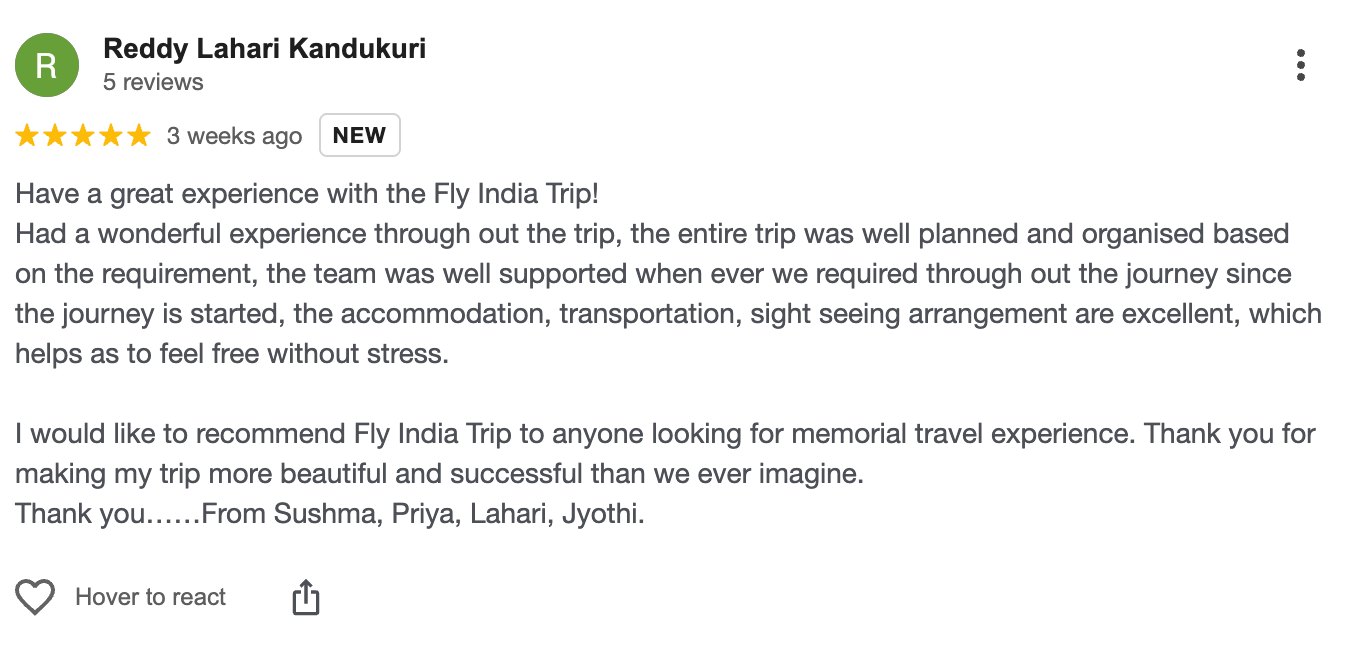Click the "Hover to react" label
This screenshot has width=1356, height=654.
pos(151,598)
